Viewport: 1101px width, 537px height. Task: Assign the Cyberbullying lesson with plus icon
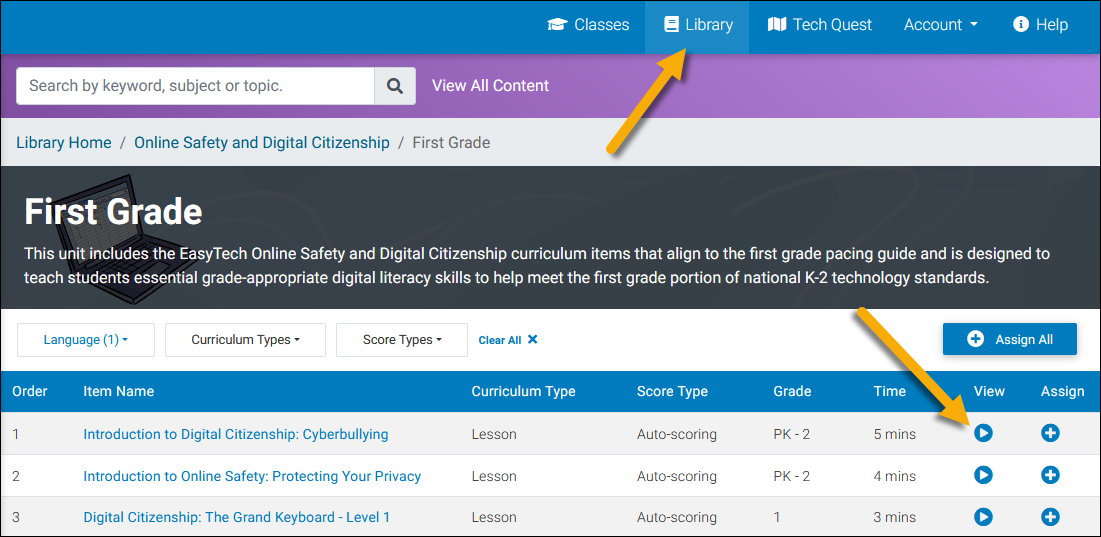[1050, 433]
